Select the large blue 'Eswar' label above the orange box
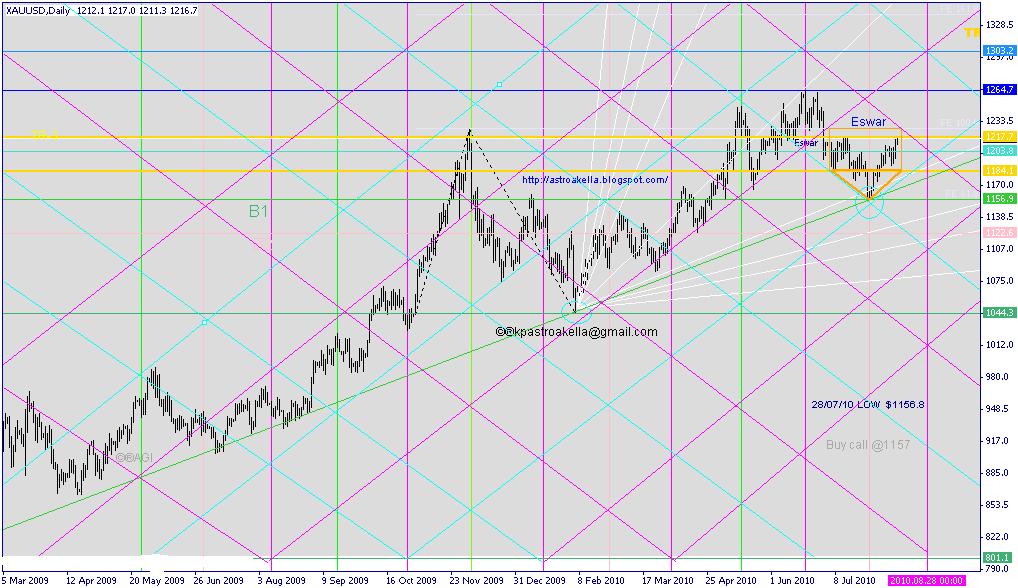Viewport: 1018px width, 588px height. 868,121
